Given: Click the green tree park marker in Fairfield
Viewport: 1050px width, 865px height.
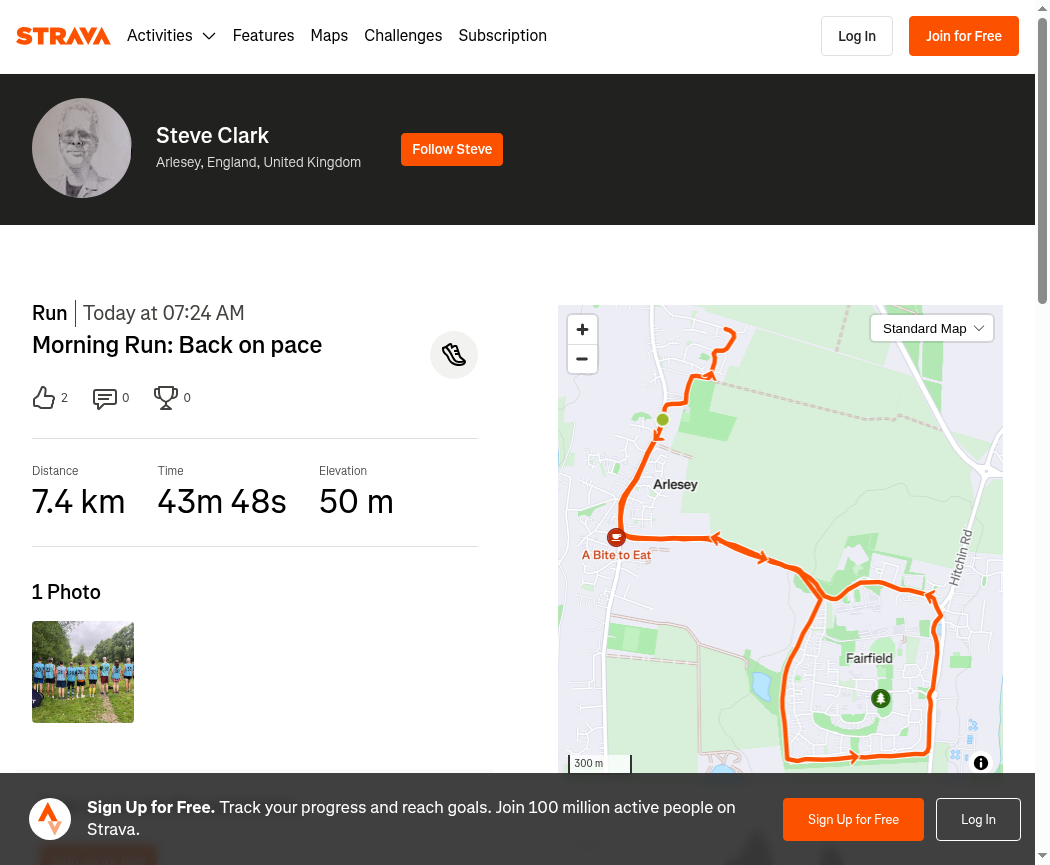Looking at the screenshot, I should [x=881, y=699].
